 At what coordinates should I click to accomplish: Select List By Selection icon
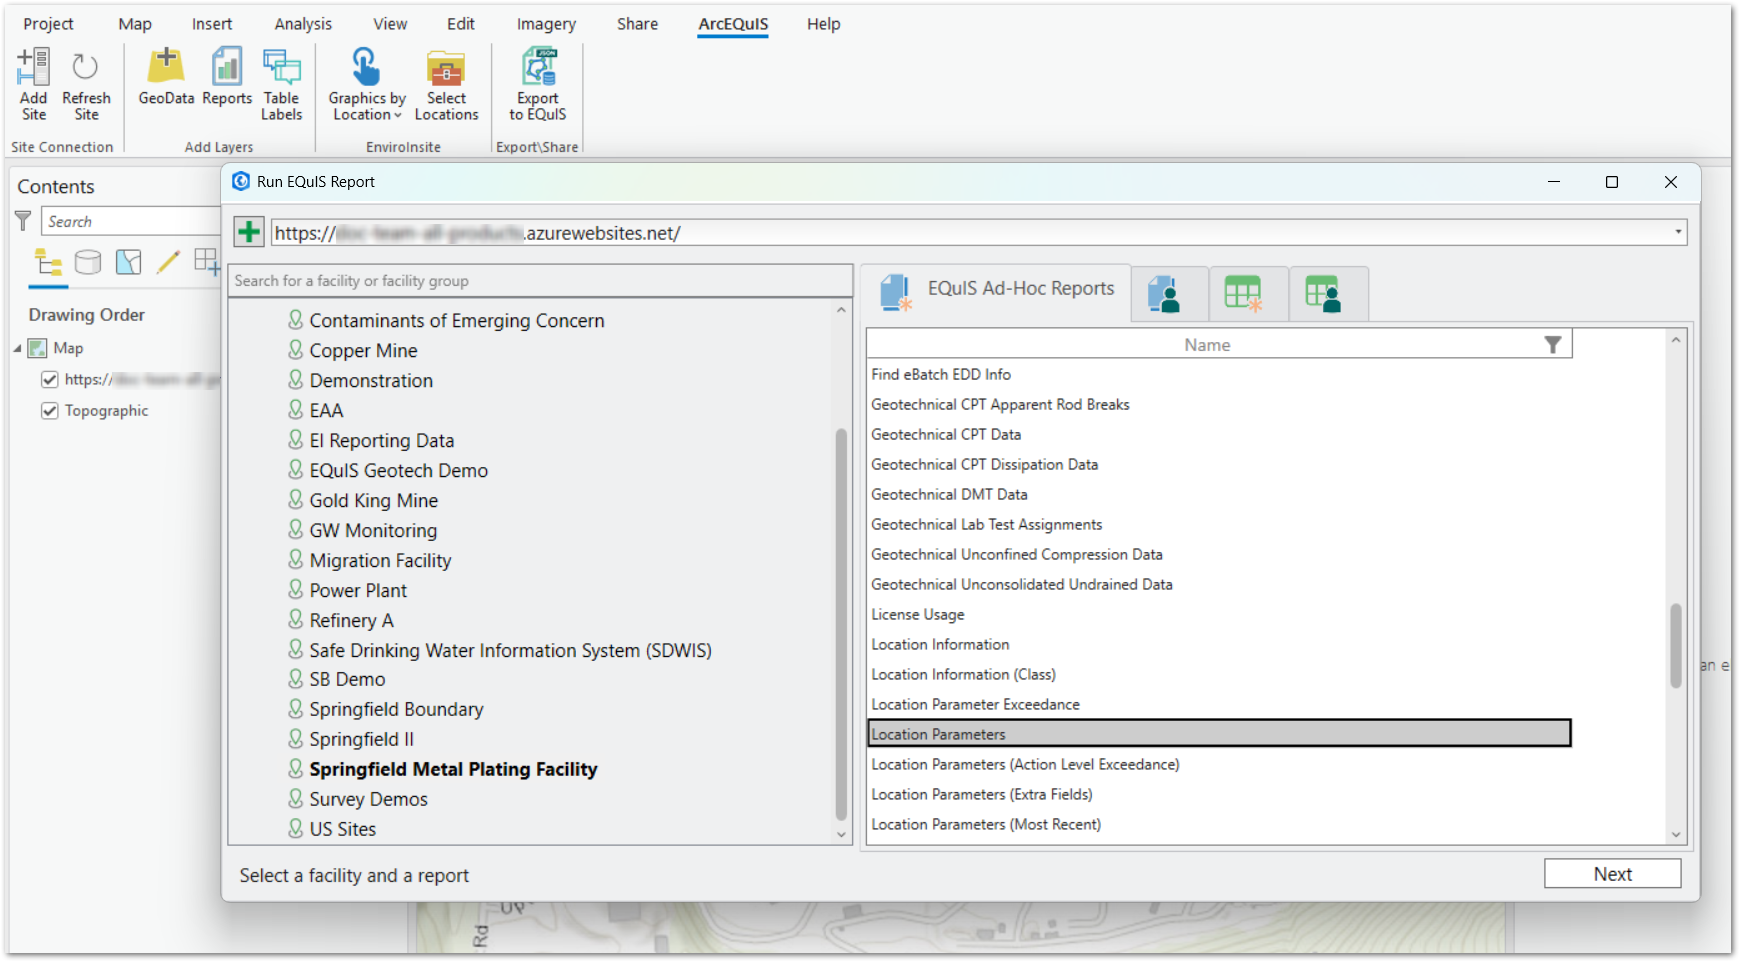pos(128,262)
